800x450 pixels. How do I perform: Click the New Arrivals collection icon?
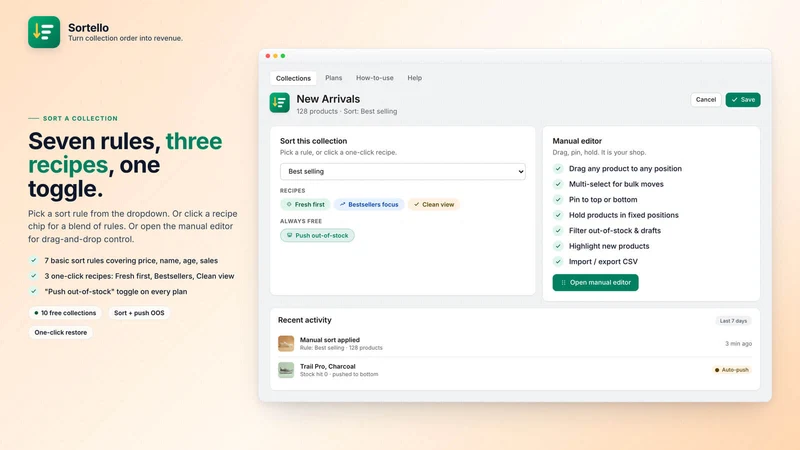click(x=280, y=103)
